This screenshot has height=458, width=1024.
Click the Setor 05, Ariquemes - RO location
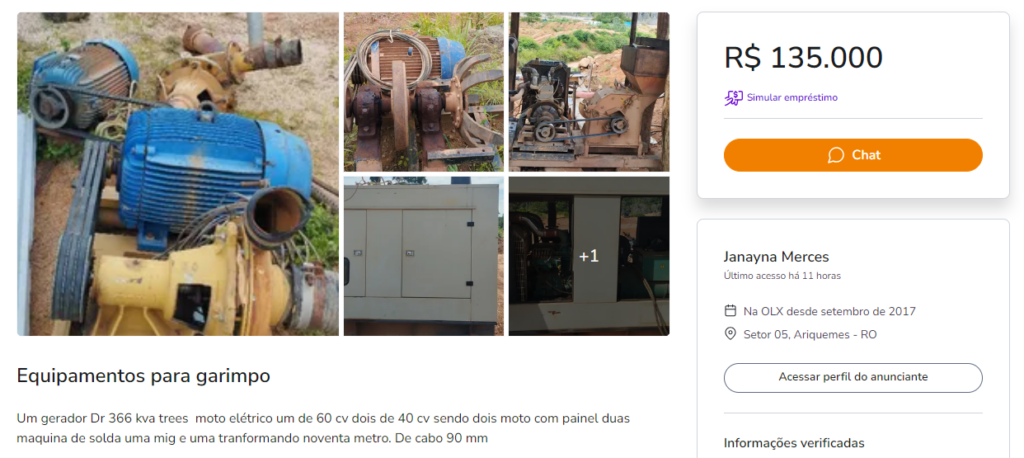pyautogui.click(x=810, y=335)
